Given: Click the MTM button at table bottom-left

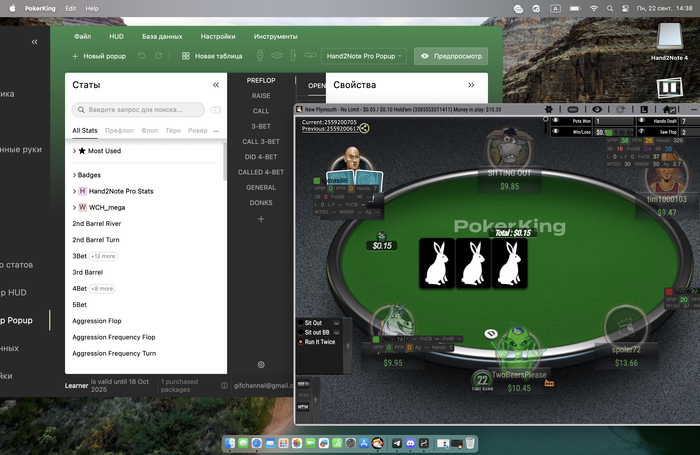Looking at the screenshot, I should (303, 407).
